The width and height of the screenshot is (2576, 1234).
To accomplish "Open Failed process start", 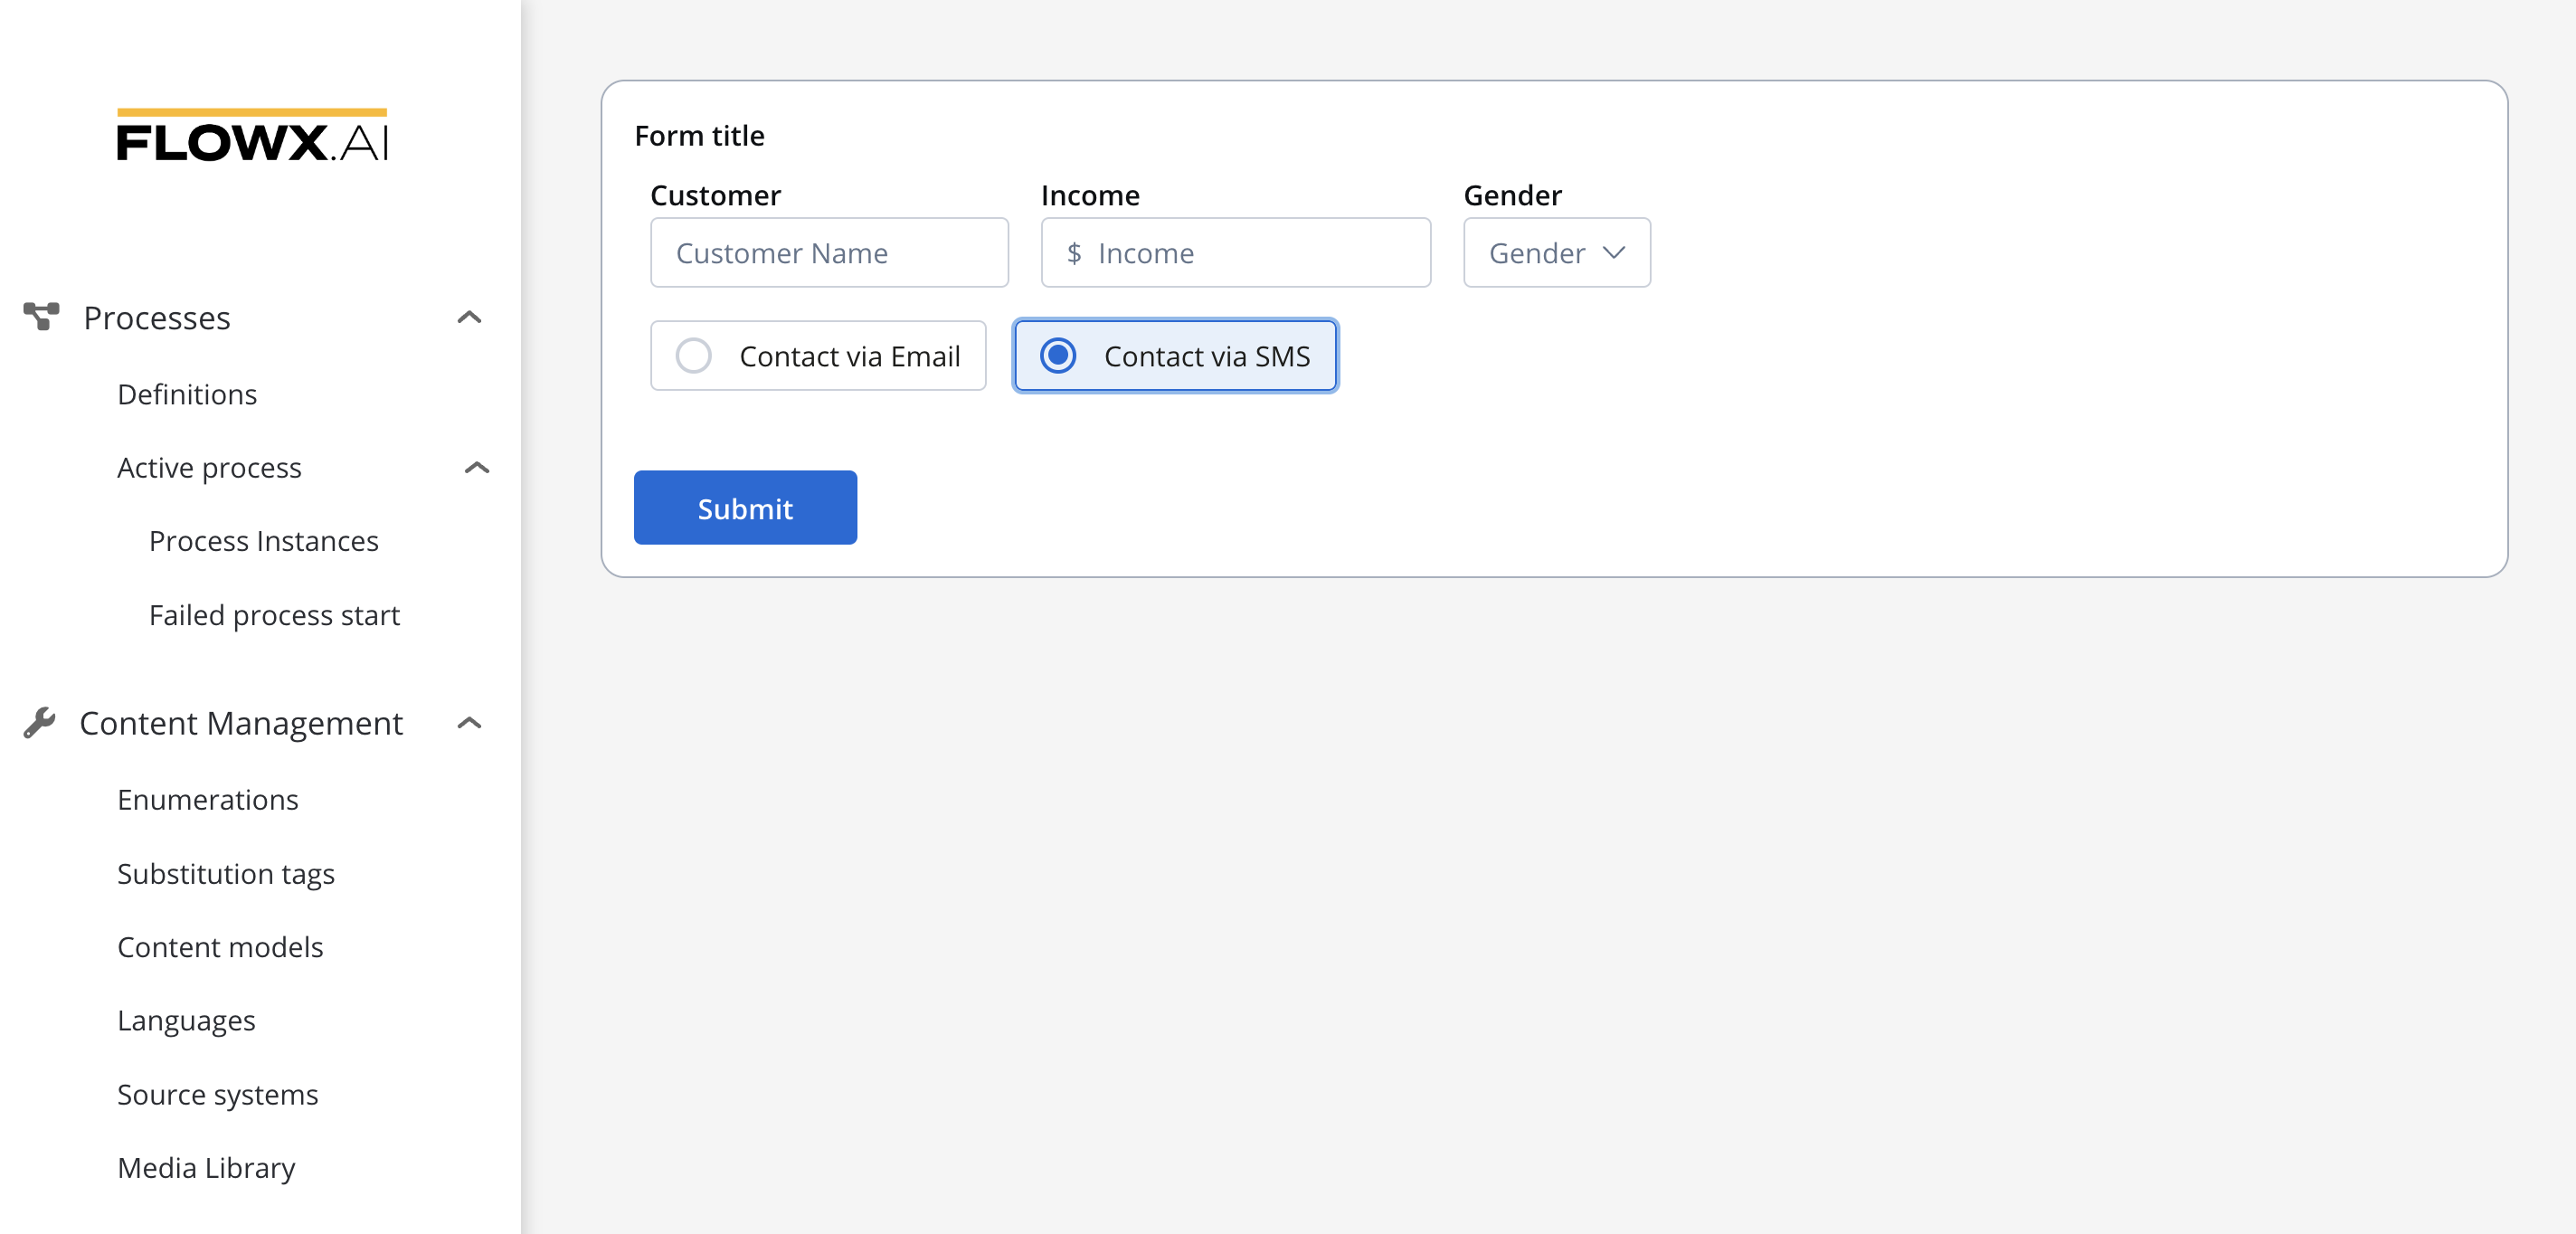I will point(274,615).
